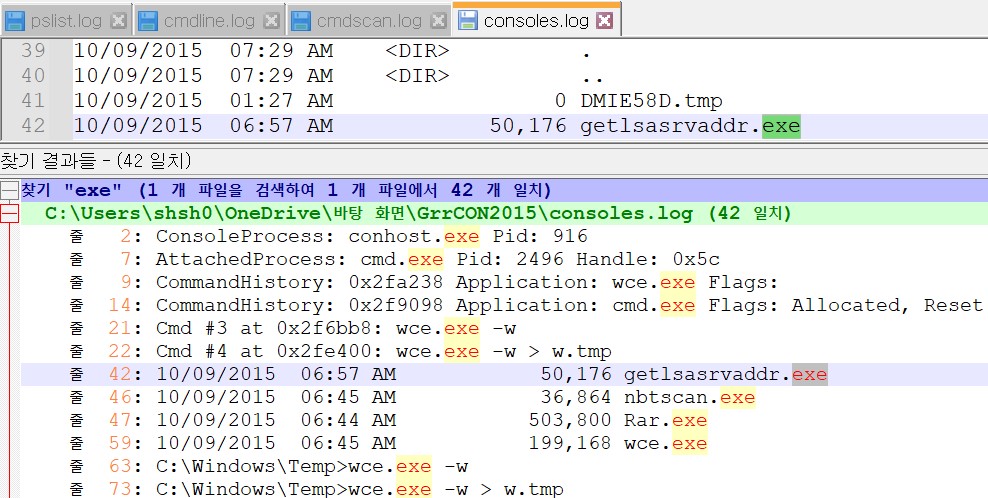Close the cmdline.log tab
The image size is (988, 498).
(x=272, y=21)
